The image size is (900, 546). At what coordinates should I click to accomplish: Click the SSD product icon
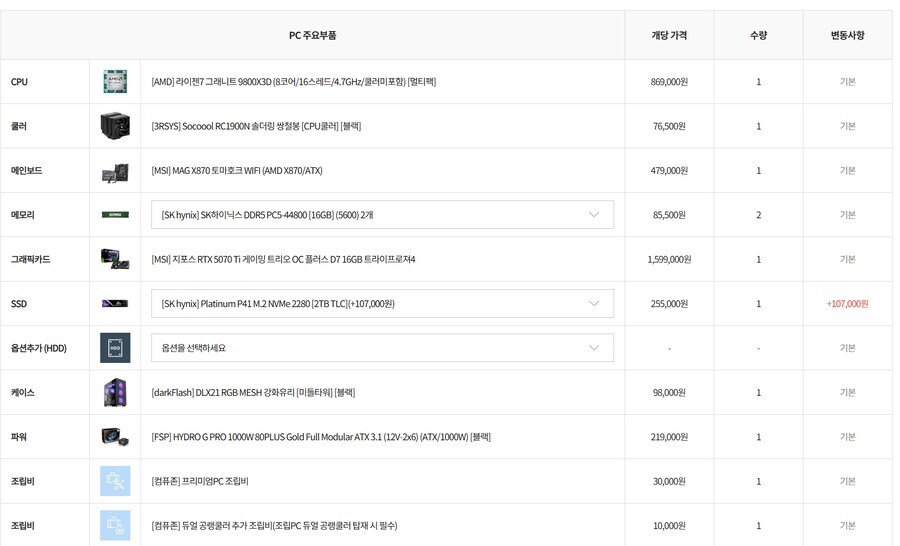click(115, 303)
